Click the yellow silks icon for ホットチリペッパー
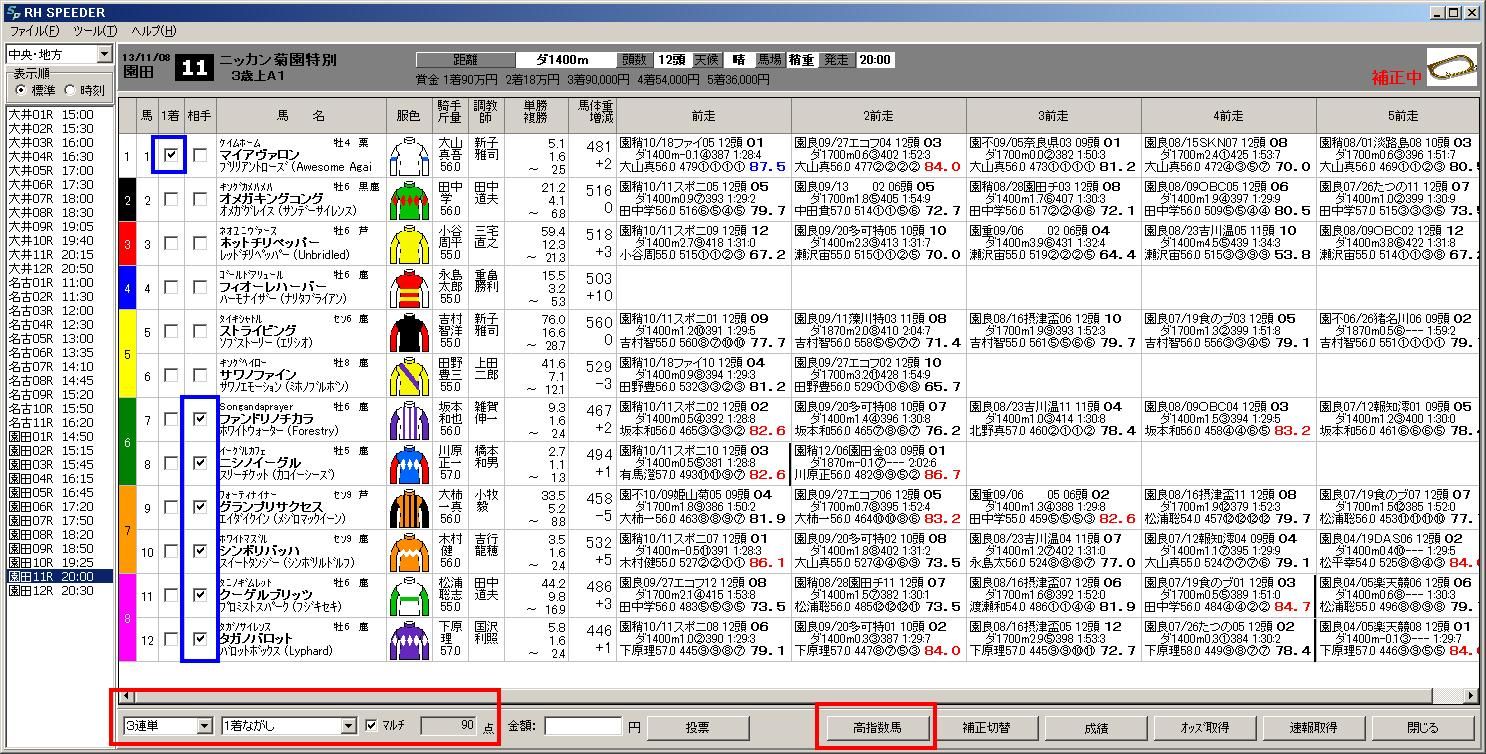 (x=409, y=244)
